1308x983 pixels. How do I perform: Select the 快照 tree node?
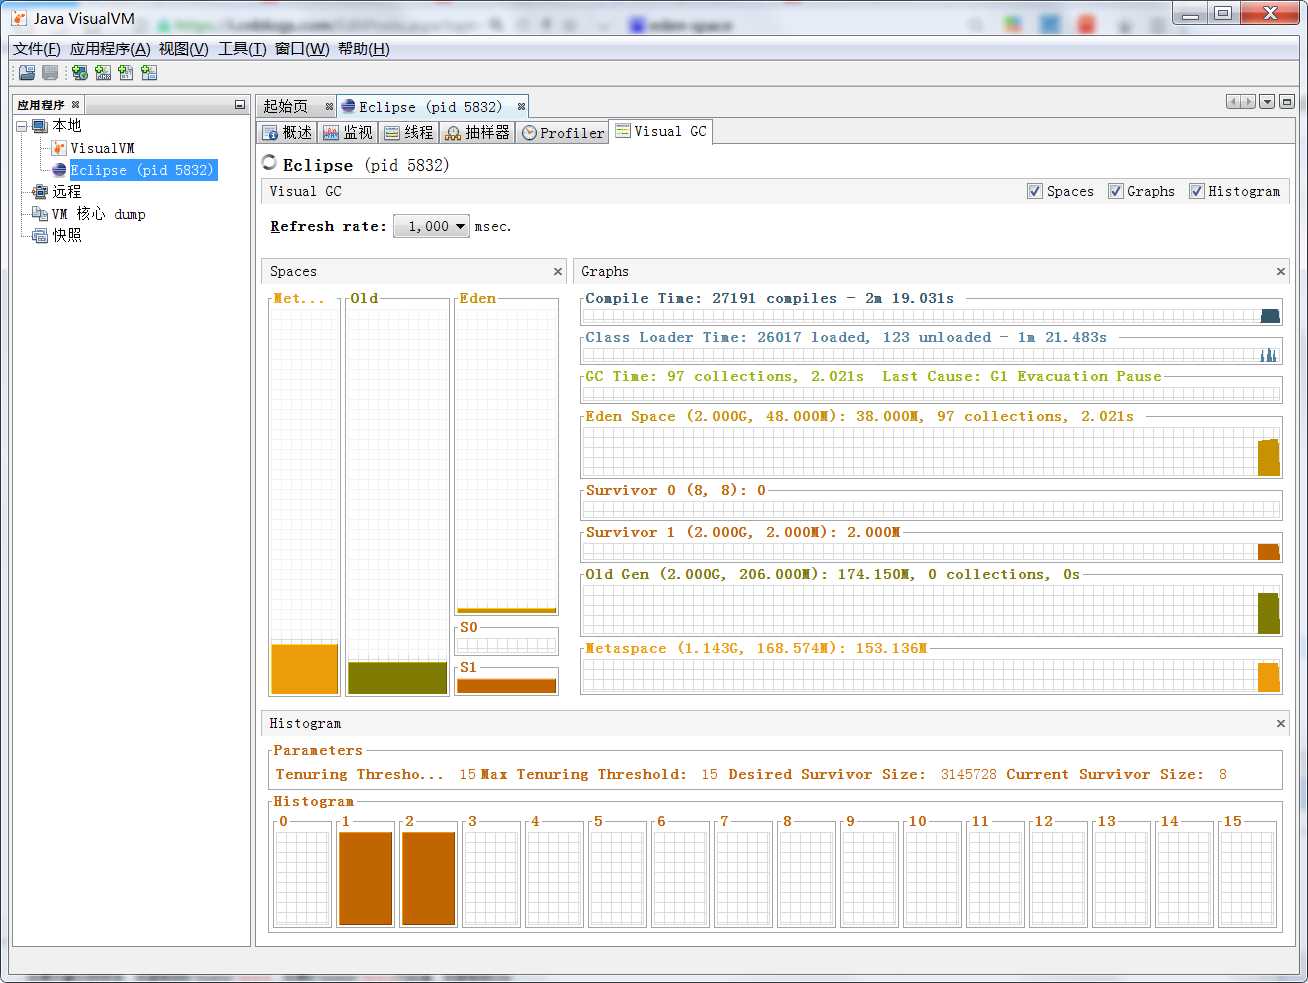click(67, 236)
